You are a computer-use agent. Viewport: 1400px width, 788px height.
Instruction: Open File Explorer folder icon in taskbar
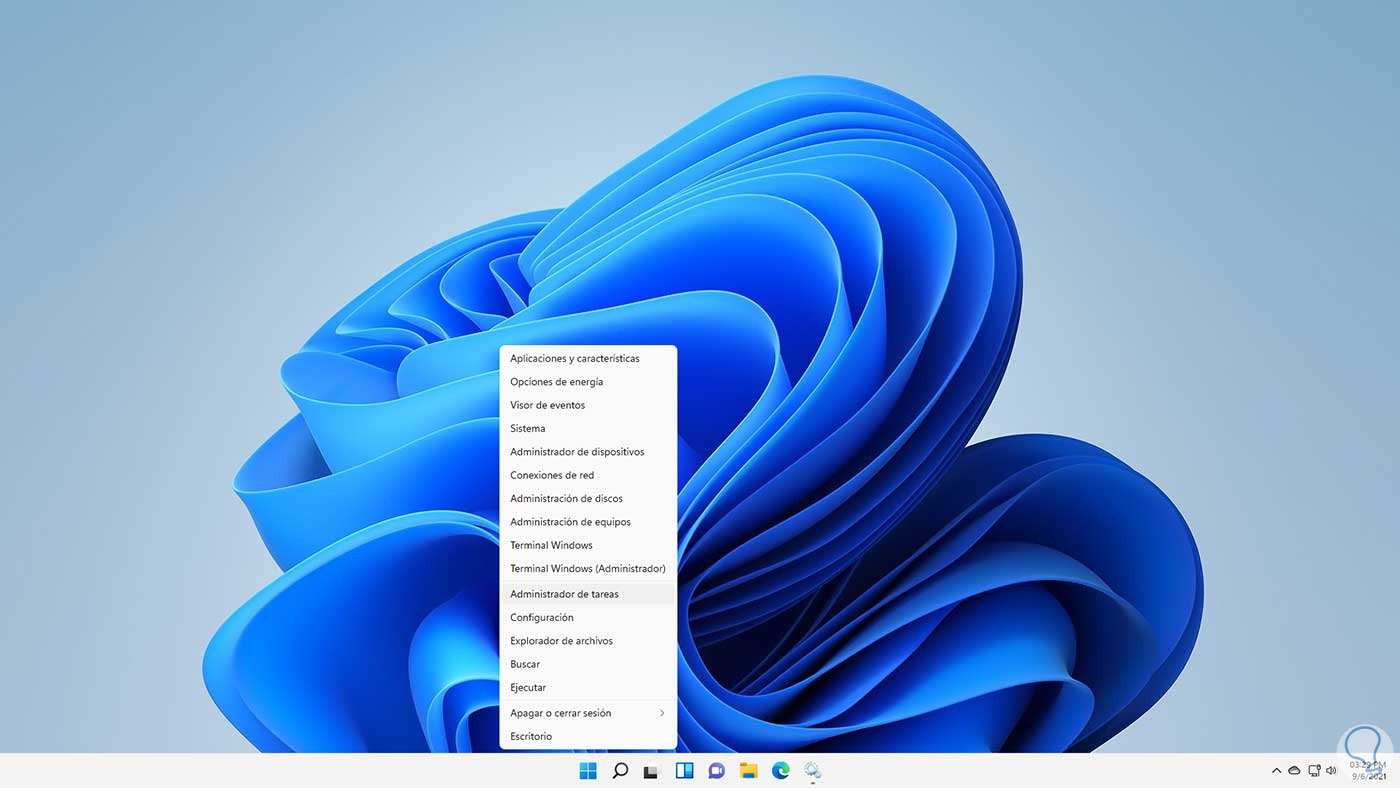[748, 770]
